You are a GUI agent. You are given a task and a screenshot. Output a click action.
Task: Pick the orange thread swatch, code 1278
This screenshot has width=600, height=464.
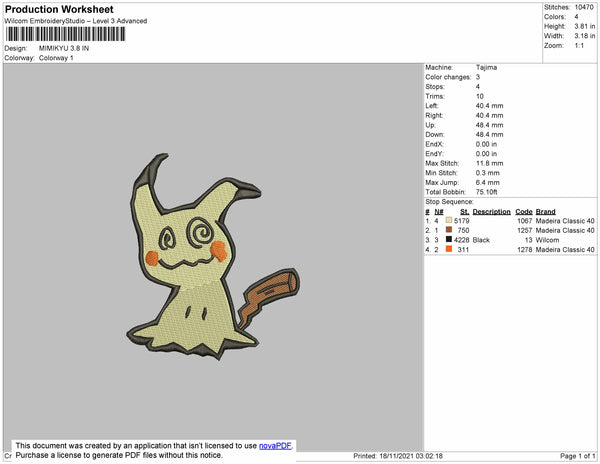[x=449, y=250]
